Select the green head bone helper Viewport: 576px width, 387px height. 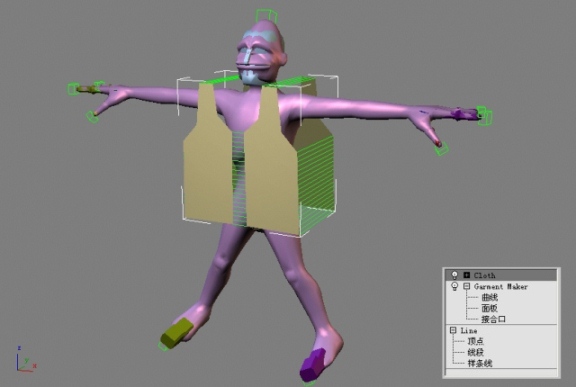coord(267,15)
